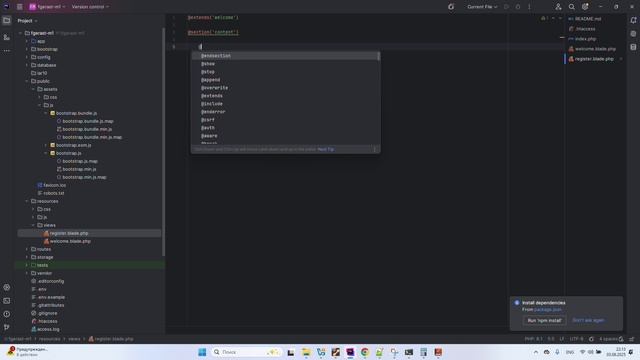Expand the routes folder
This screenshot has width=640, height=360.
27,249
